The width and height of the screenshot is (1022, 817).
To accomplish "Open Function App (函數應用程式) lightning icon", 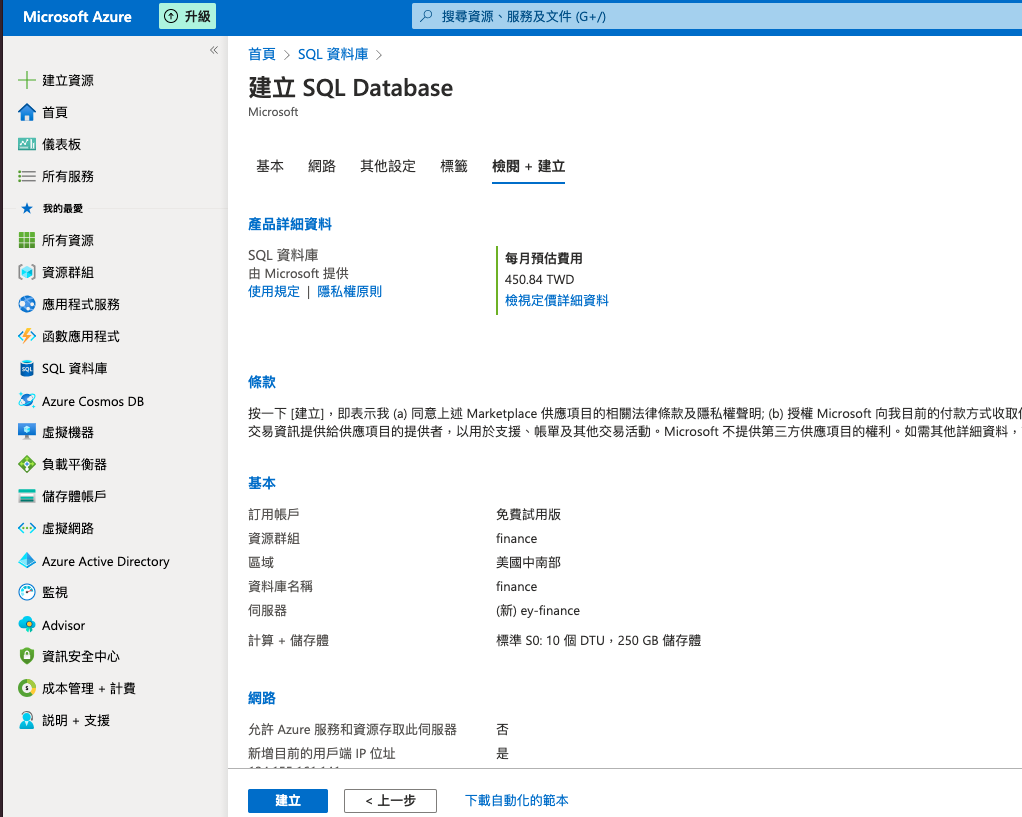I will (27, 336).
